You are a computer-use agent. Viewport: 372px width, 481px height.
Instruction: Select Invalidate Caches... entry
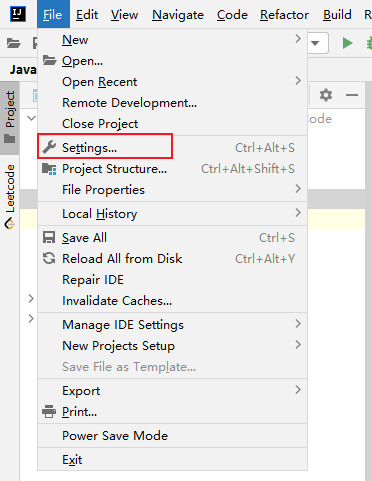click(x=172, y=301)
